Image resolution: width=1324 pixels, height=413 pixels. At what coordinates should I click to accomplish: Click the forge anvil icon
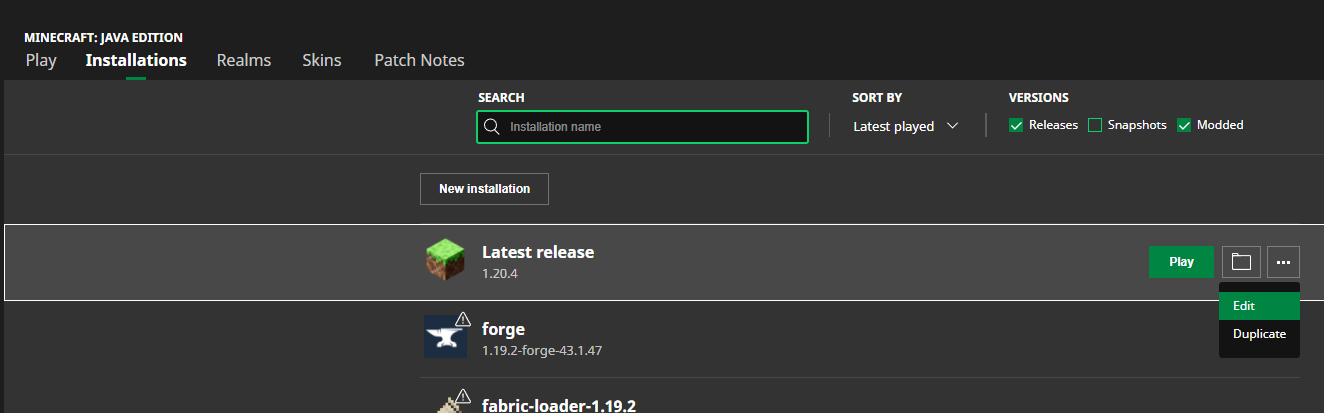click(443, 338)
